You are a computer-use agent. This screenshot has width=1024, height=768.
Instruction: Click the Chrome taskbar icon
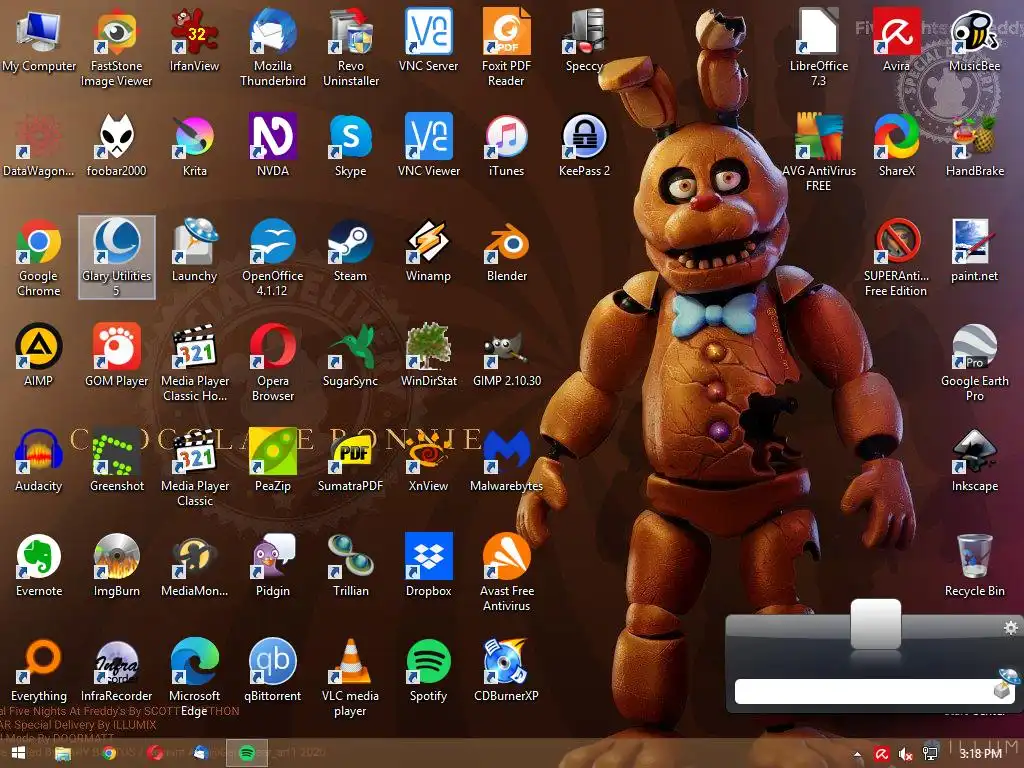click(109, 754)
